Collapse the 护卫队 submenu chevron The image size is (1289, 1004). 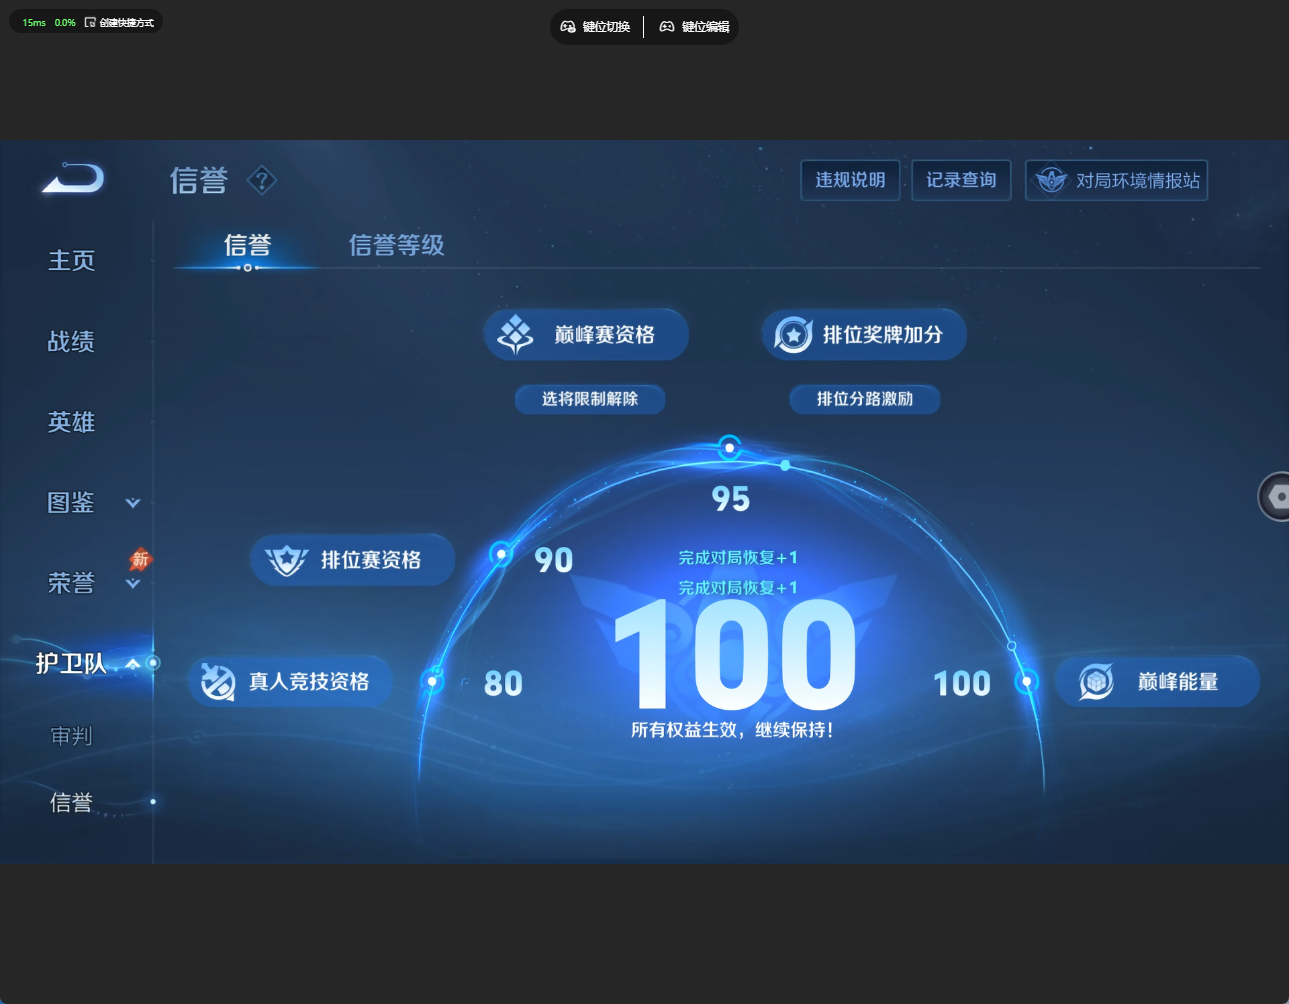(132, 663)
